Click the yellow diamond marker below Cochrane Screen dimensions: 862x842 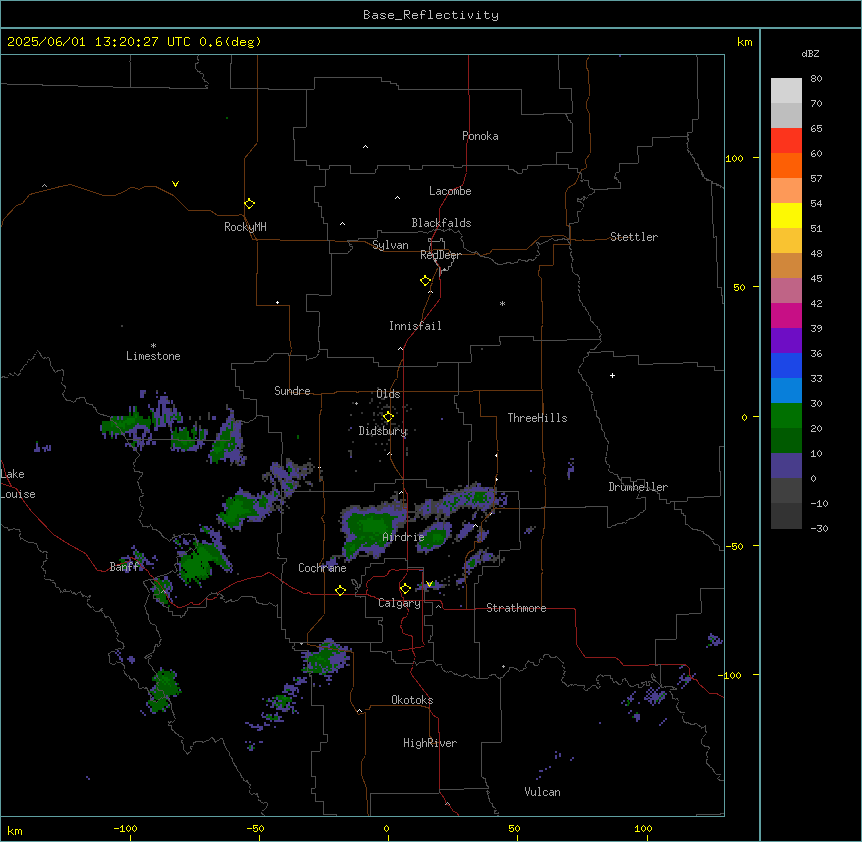click(x=340, y=590)
